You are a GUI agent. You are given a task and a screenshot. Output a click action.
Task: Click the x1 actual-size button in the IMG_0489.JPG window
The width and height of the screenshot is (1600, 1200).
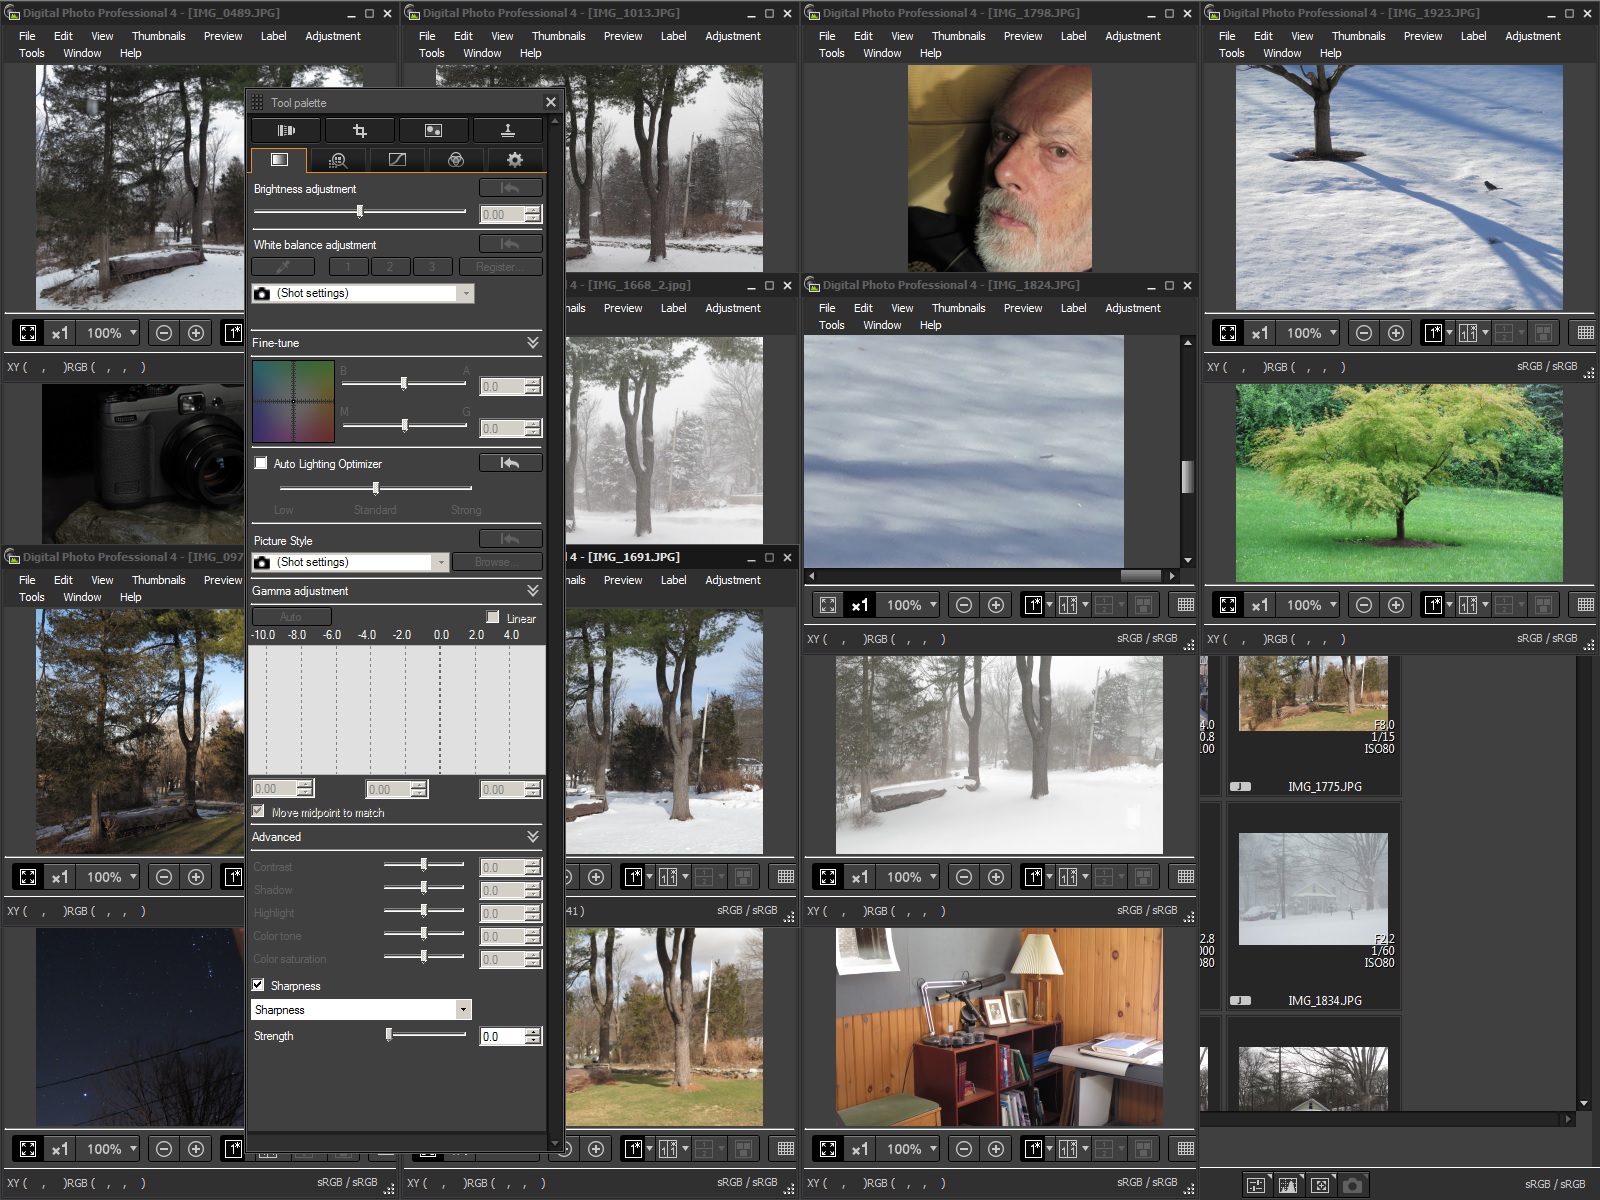(x=60, y=333)
